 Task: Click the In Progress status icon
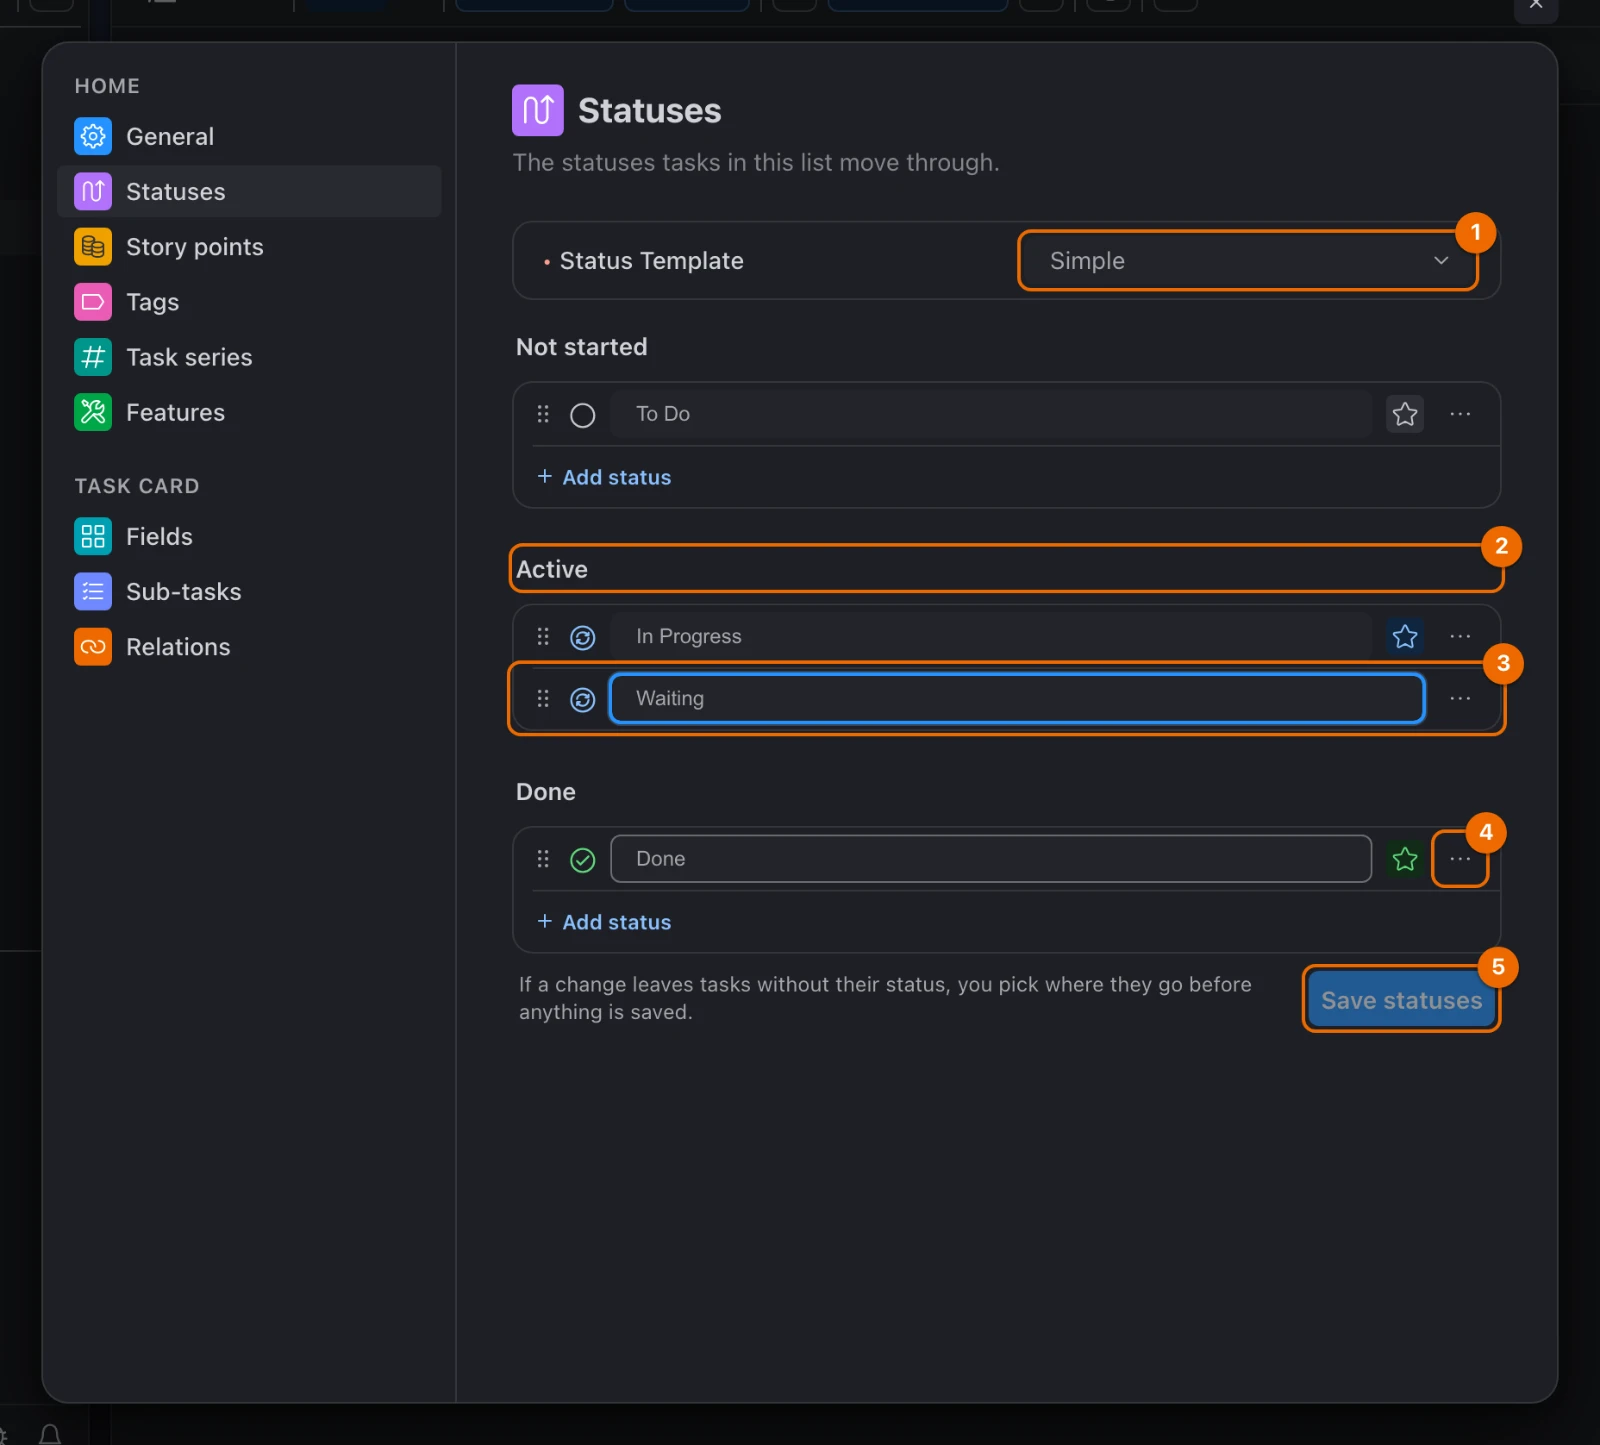(x=583, y=637)
